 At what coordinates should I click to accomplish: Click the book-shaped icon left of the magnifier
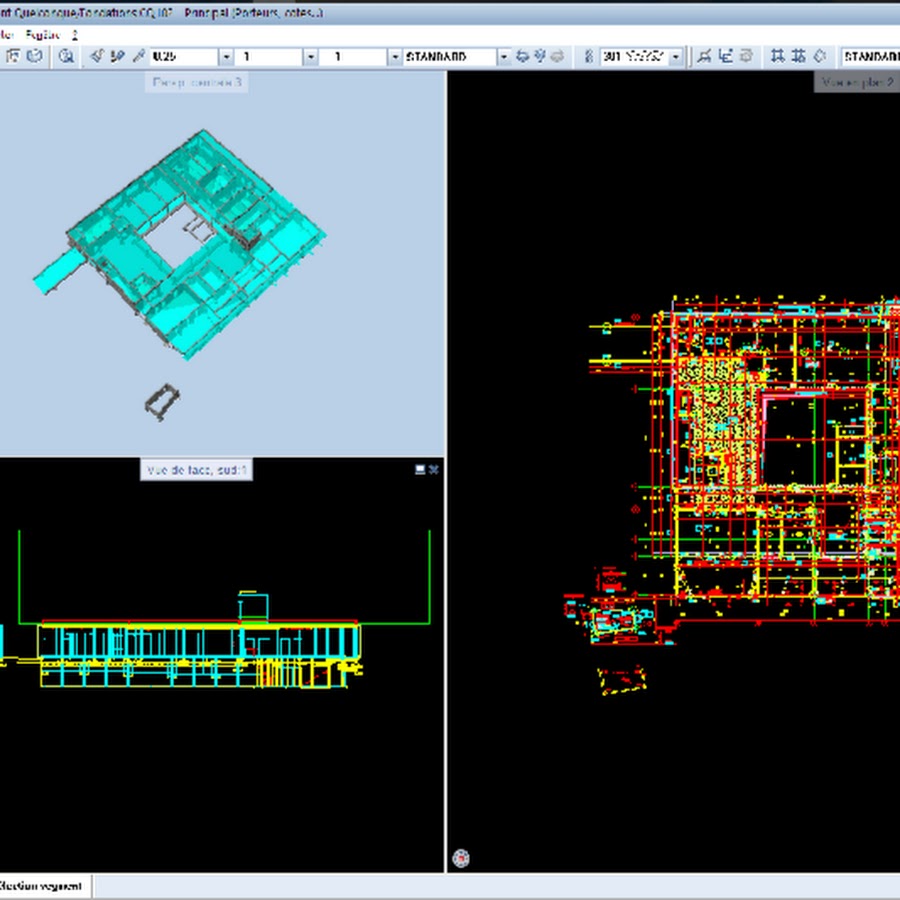tap(35, 57)
